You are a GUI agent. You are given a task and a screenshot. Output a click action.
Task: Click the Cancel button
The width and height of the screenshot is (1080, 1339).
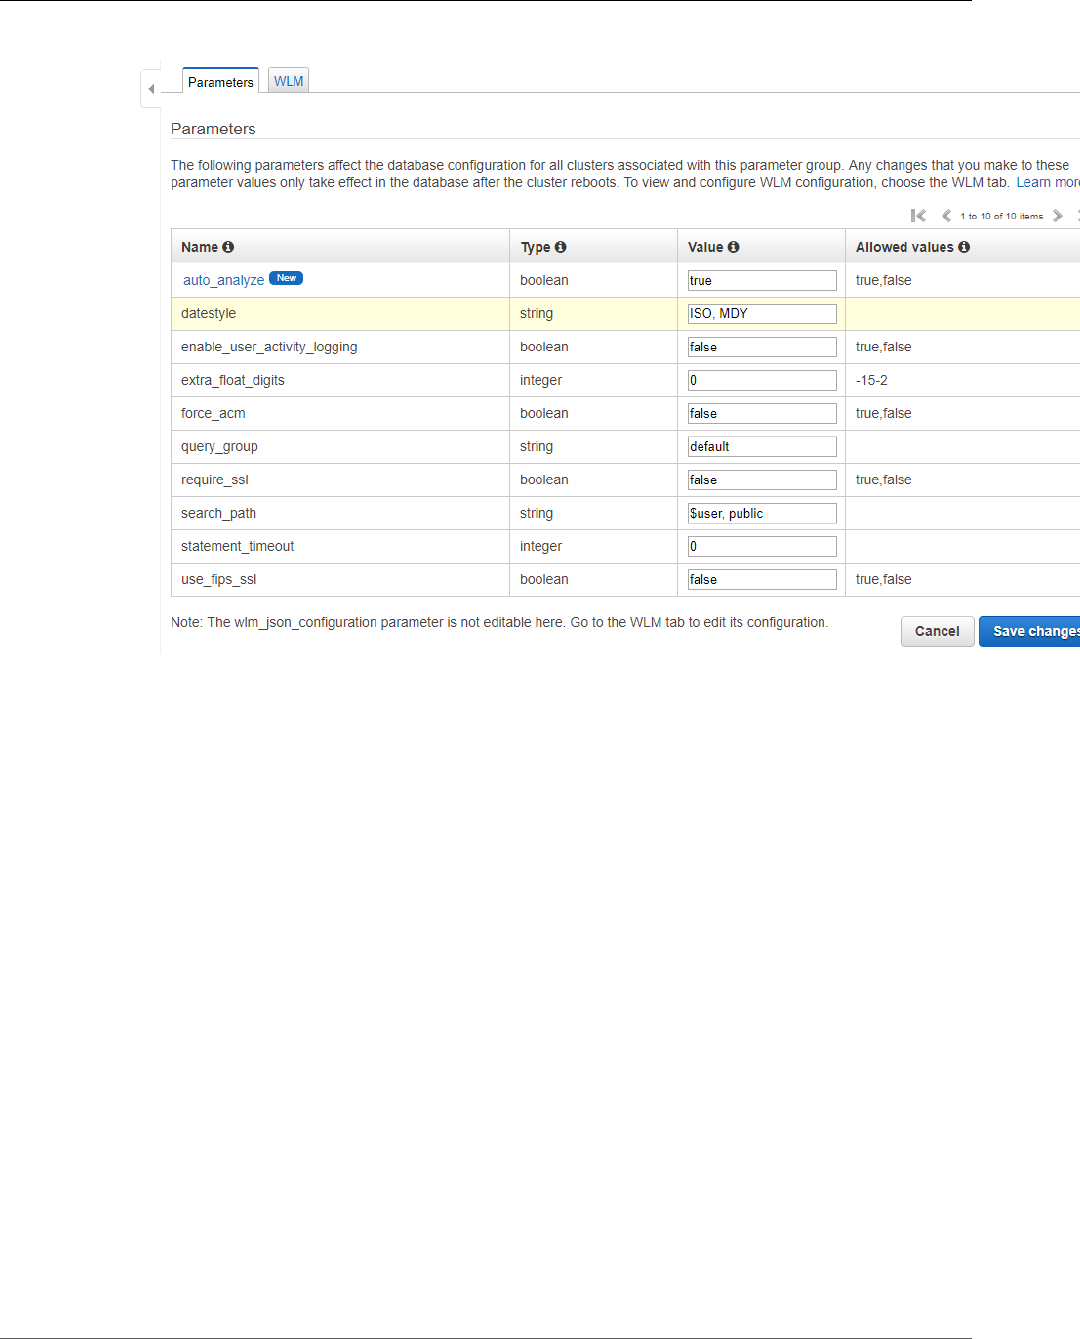click(937, 631)
